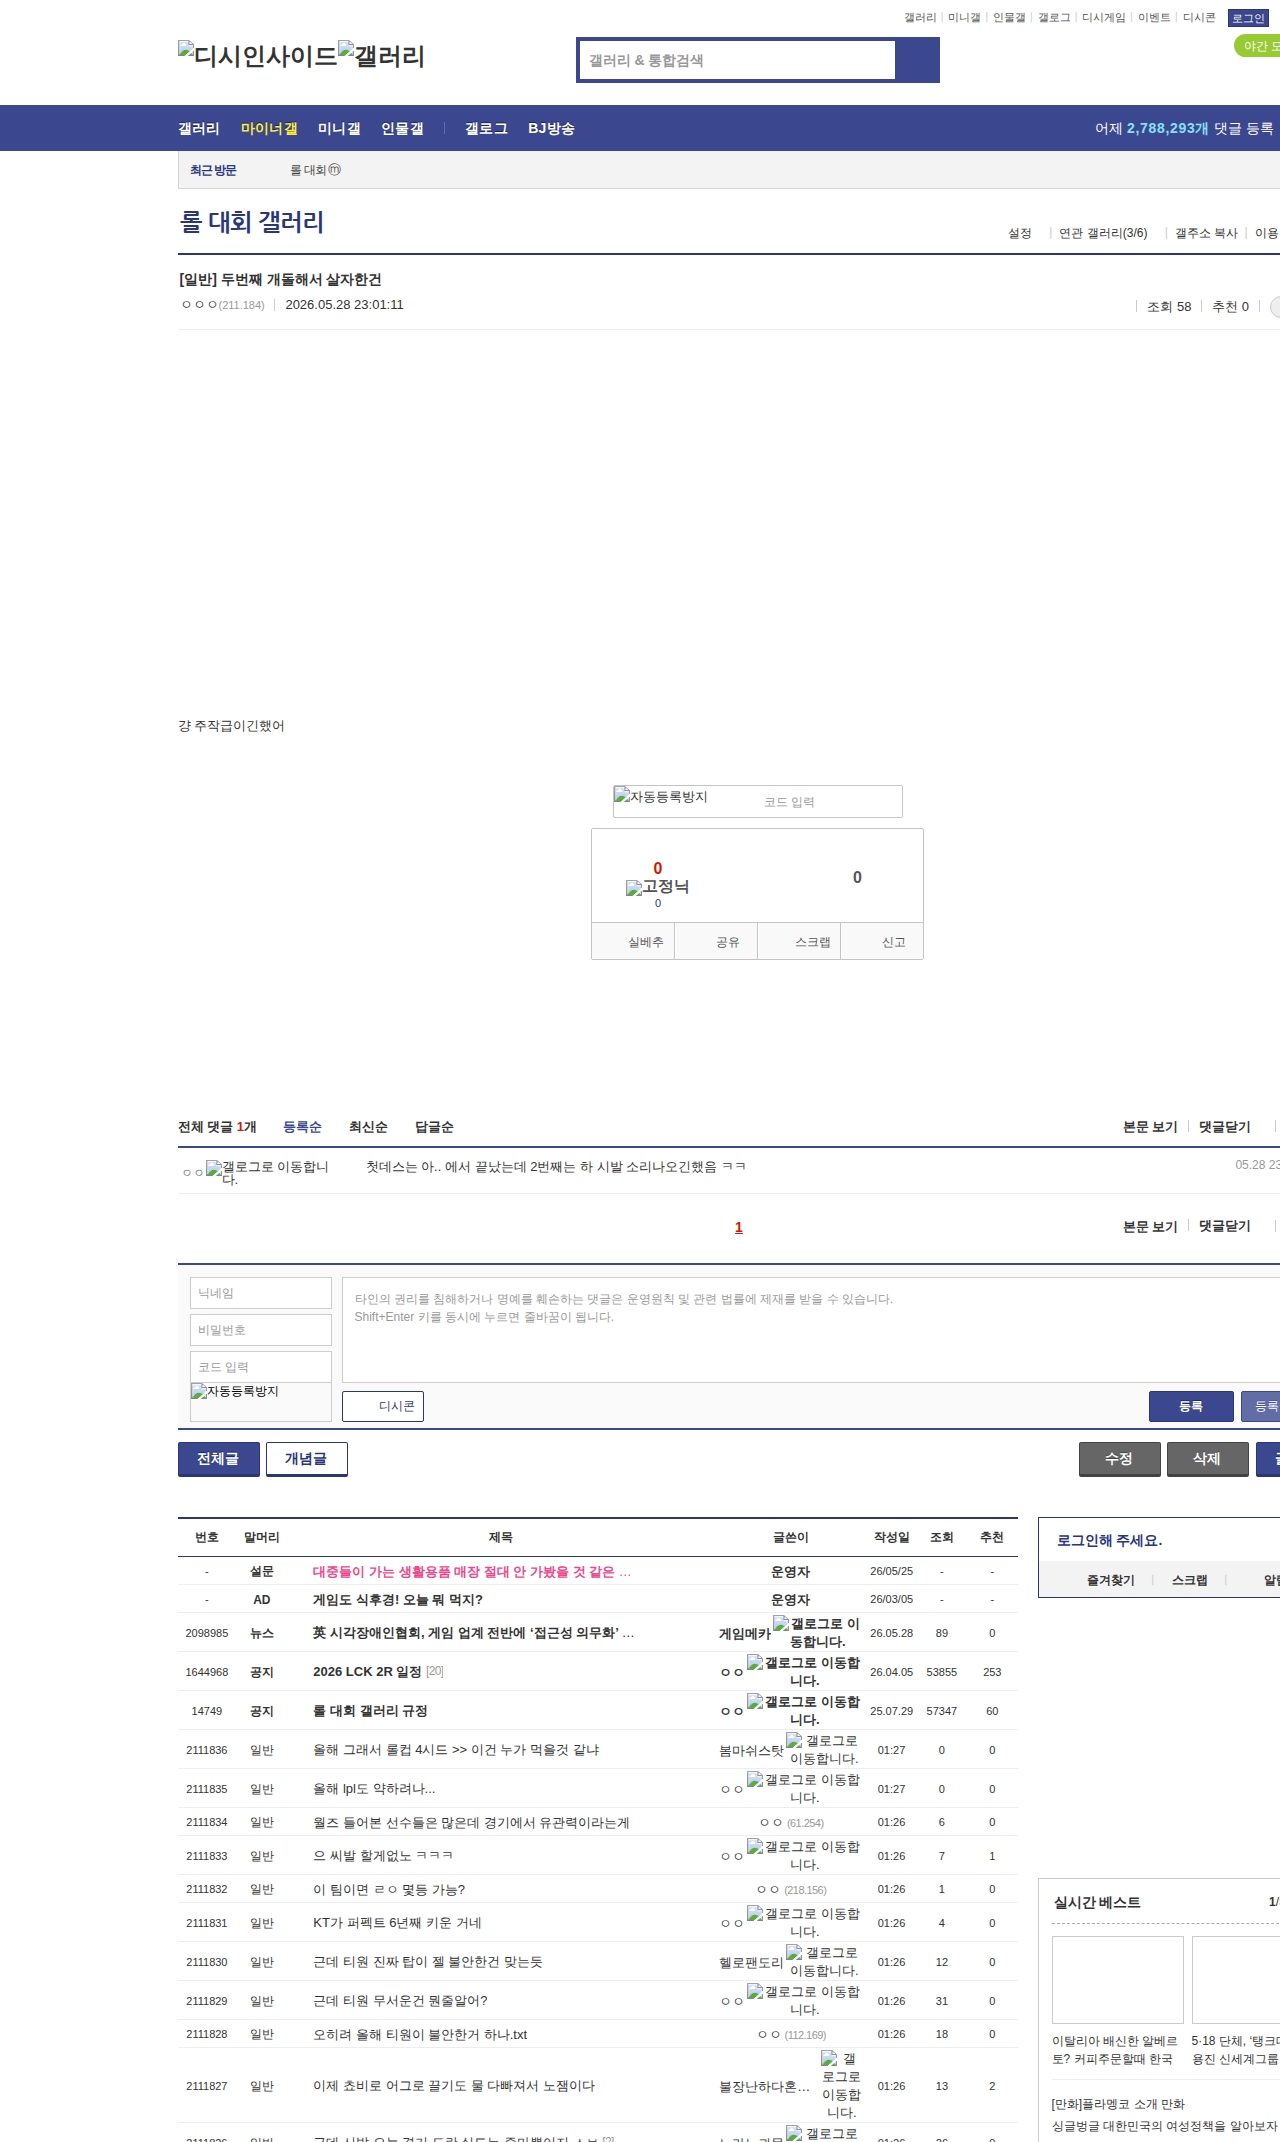Sort comments by 최신순
1280x2142 pixels.
[368, 1127]
